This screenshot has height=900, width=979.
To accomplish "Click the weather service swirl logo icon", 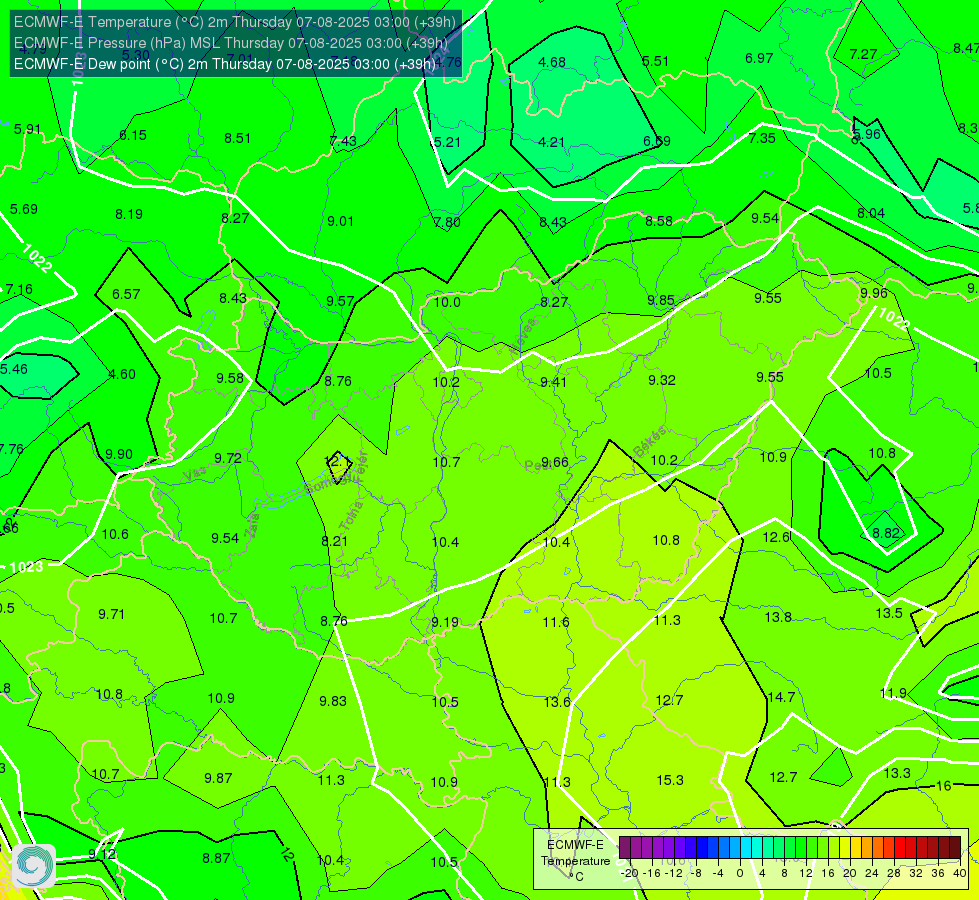I will pyautogui.click(x=34, y=866).
